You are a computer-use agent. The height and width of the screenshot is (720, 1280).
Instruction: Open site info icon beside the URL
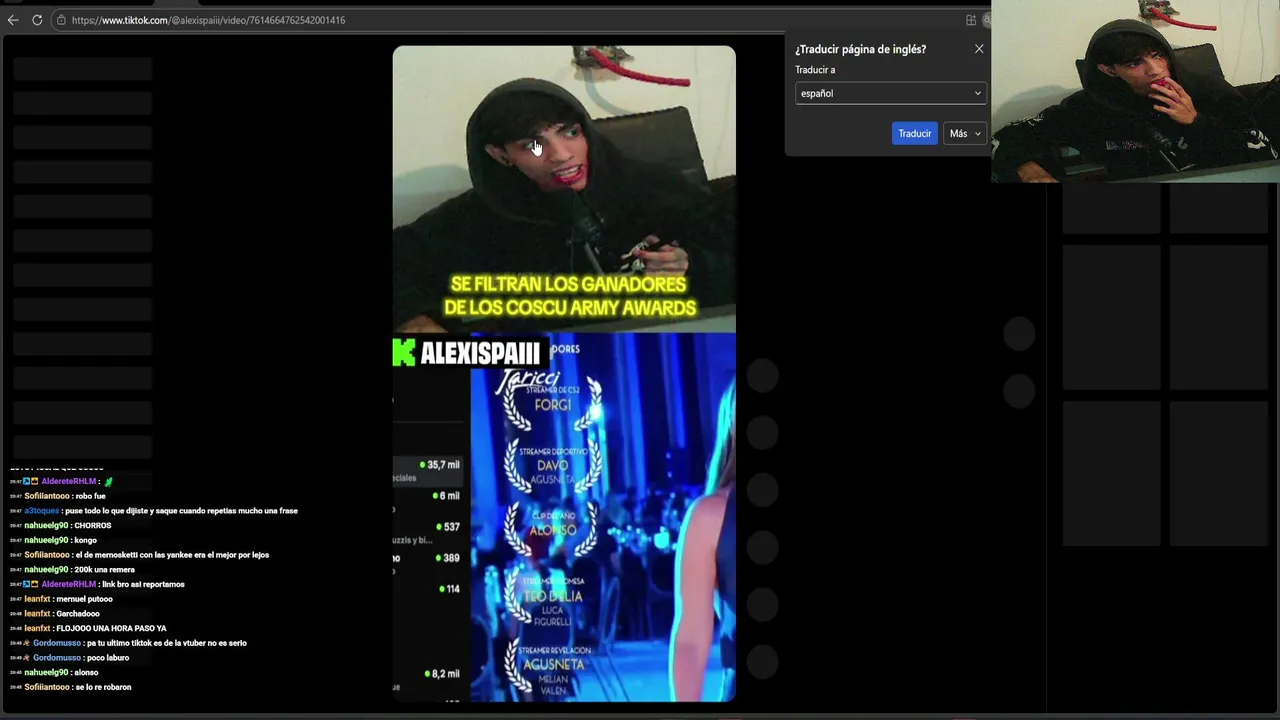click(x=61, y=20)
